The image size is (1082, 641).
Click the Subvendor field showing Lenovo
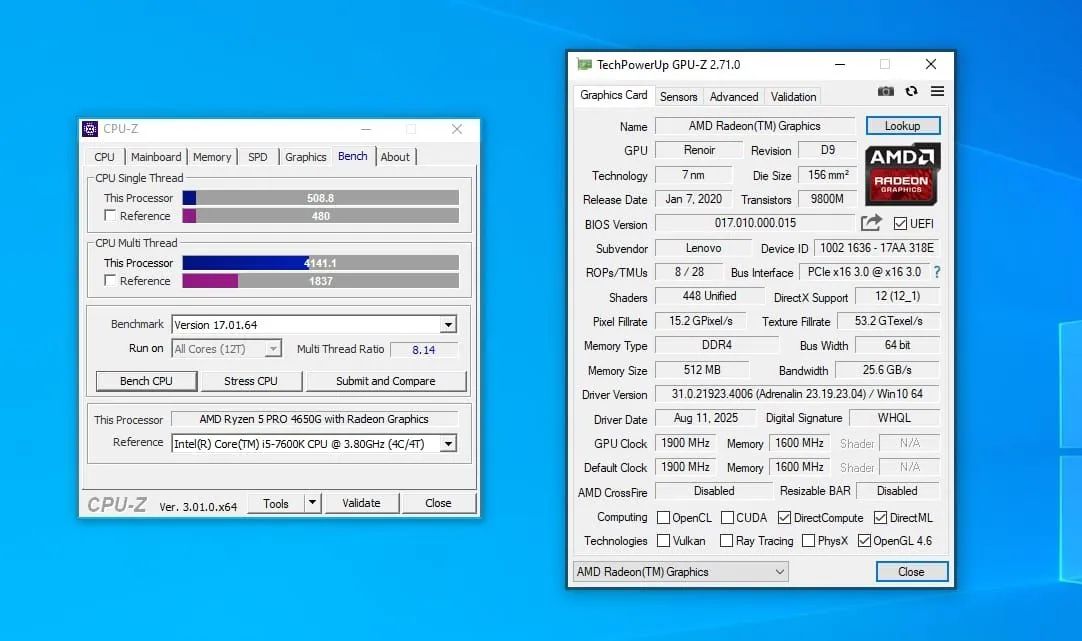pos(703,248)
